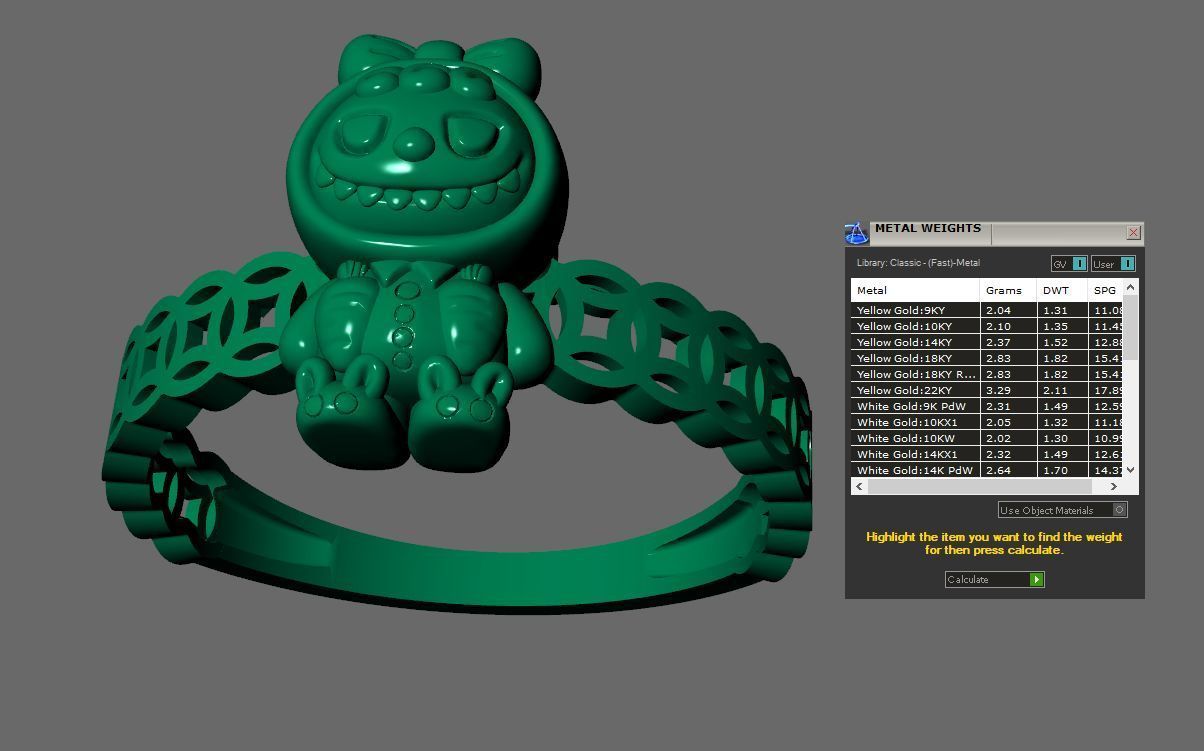Click the 2.64 grams value
The width and height of the screenshot is (1204, 751).
pyautogui.click(x=998, y=470)
